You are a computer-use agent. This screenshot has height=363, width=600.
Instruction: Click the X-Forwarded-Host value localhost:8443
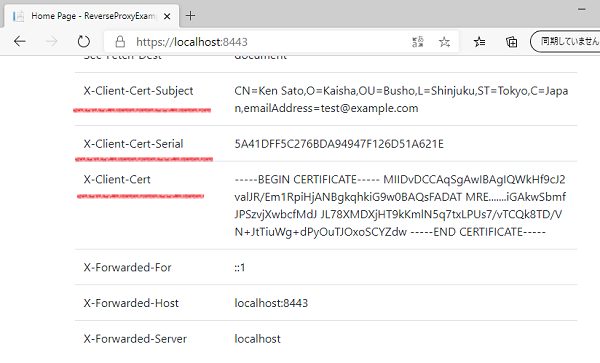(271, 303)
